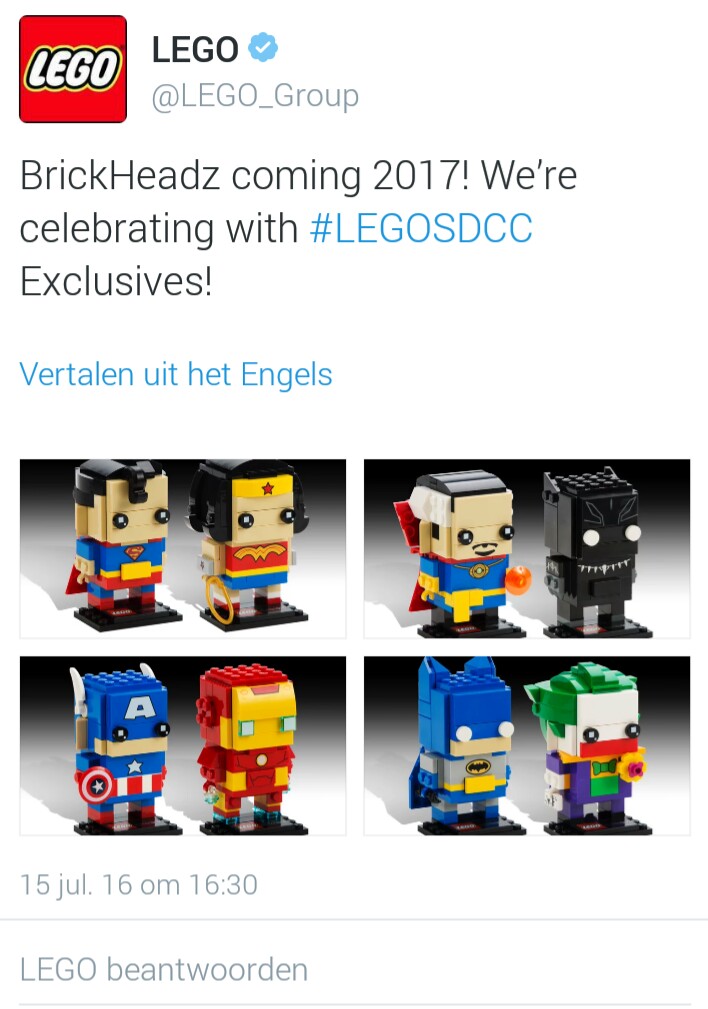Translate tweet via Vertalen uit het Engels
This screenshot has height=1009, width=708.
pos(176,374)
